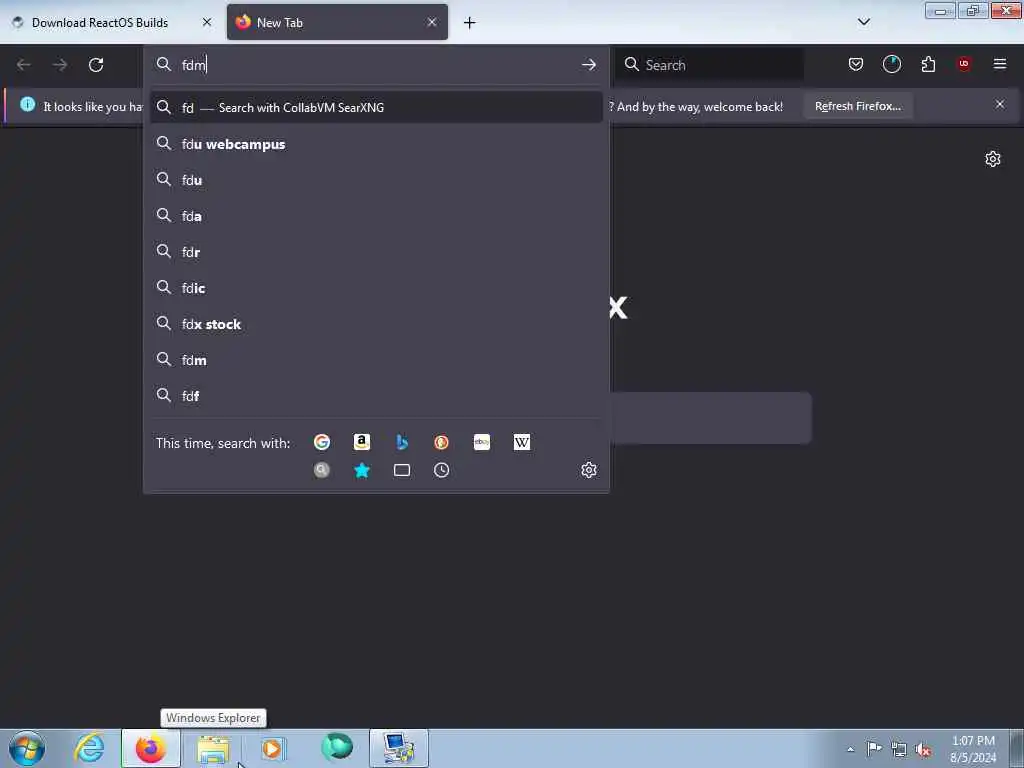Choose the 'fdf' suggestion
Screen dimensions: 1024x768
point(376,396)
